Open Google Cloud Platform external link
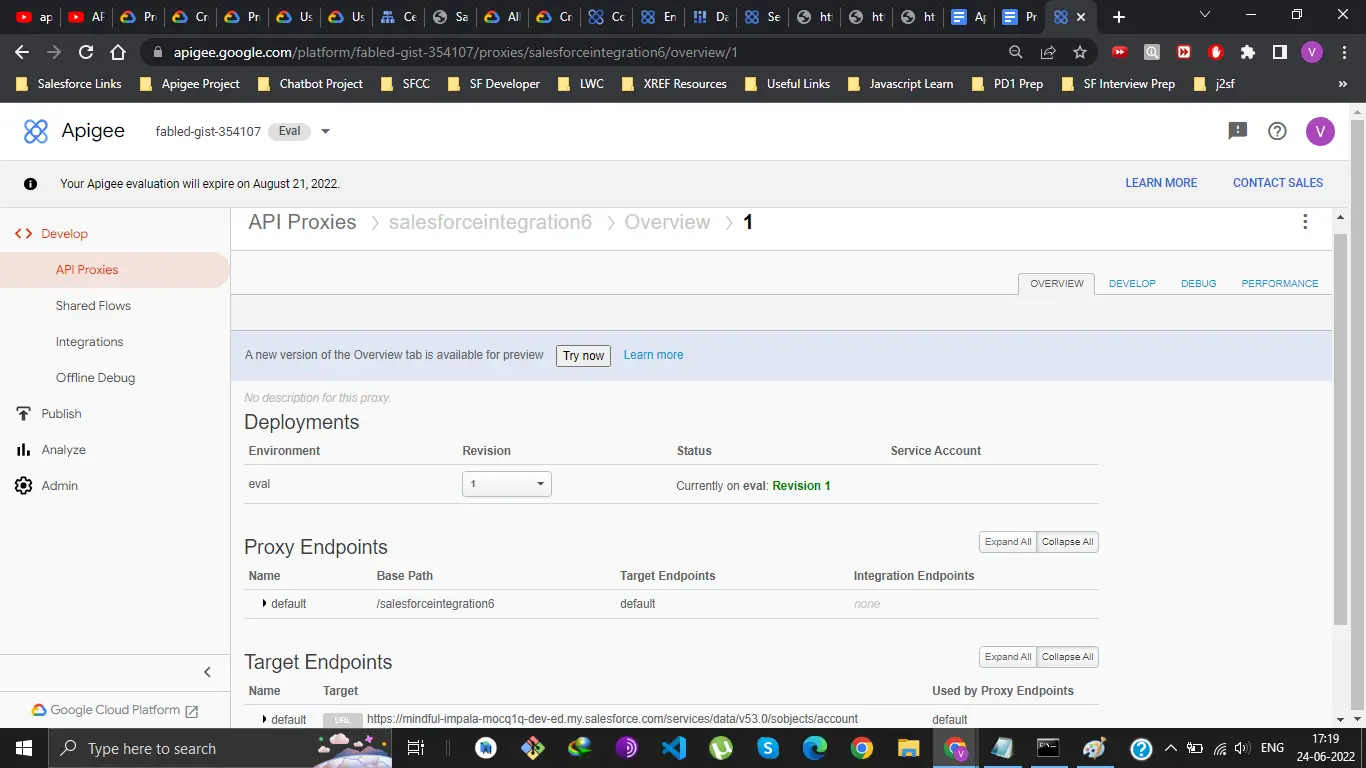The height and width of the screenshot is (768, 1366). point(114,710)
